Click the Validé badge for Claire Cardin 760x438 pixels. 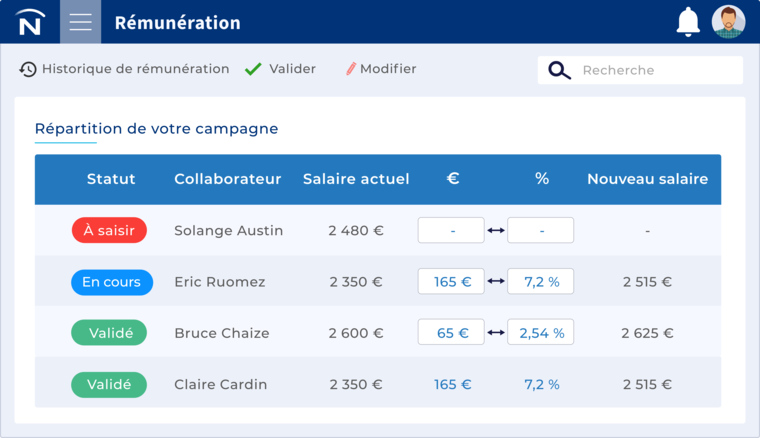tap(109, 384)
